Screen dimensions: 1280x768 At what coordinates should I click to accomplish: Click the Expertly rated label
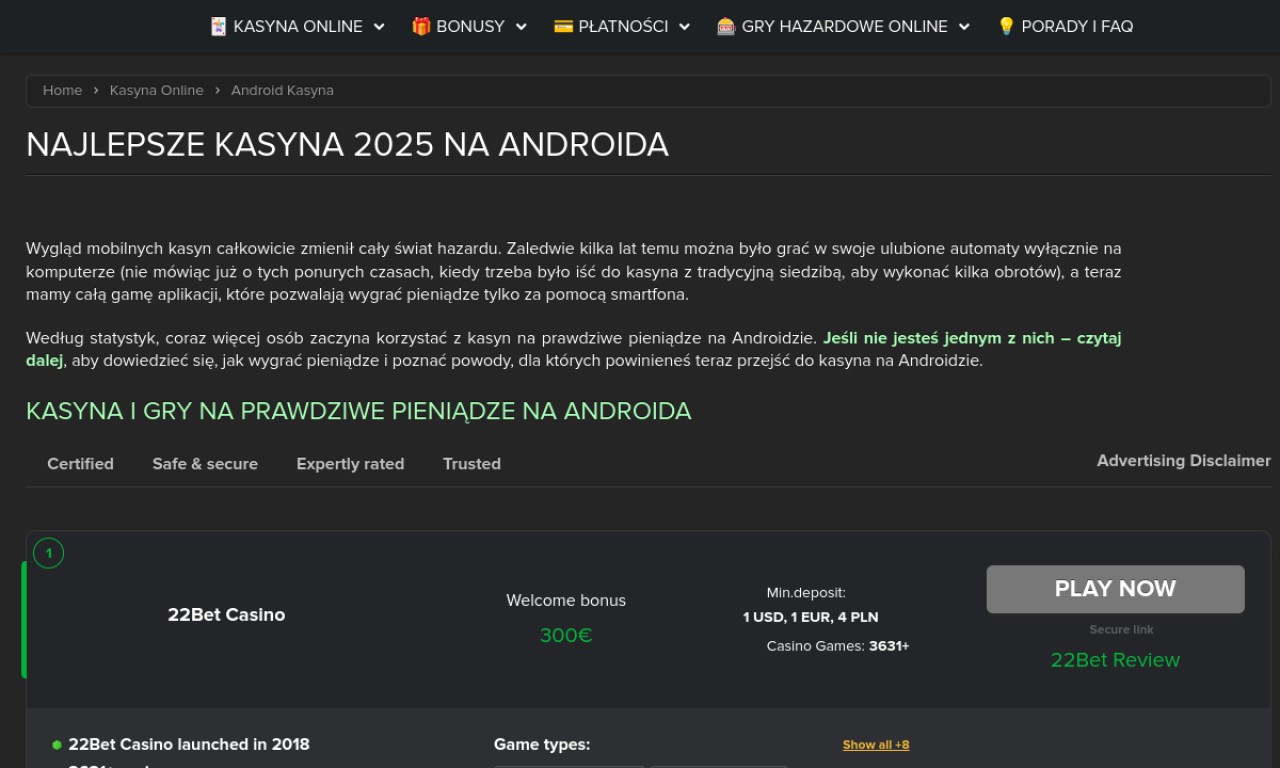point(350,464)
